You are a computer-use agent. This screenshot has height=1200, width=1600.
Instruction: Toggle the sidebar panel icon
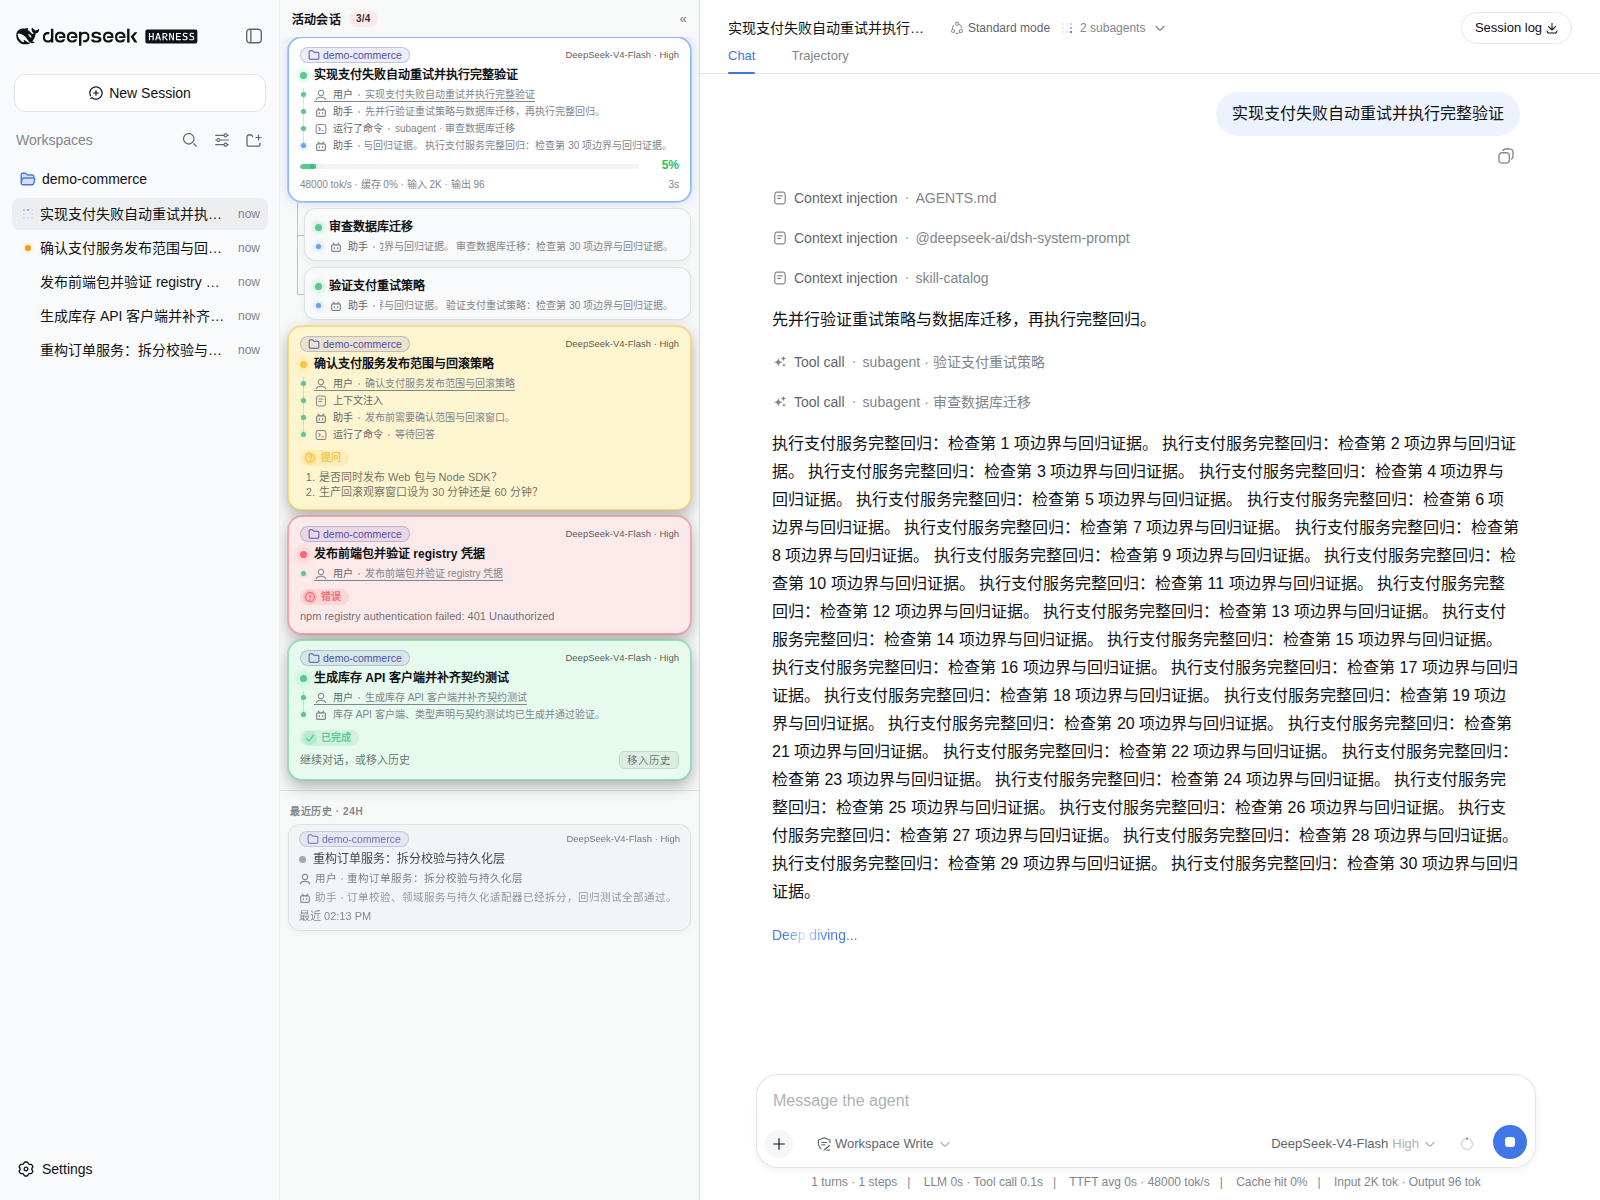254,36
